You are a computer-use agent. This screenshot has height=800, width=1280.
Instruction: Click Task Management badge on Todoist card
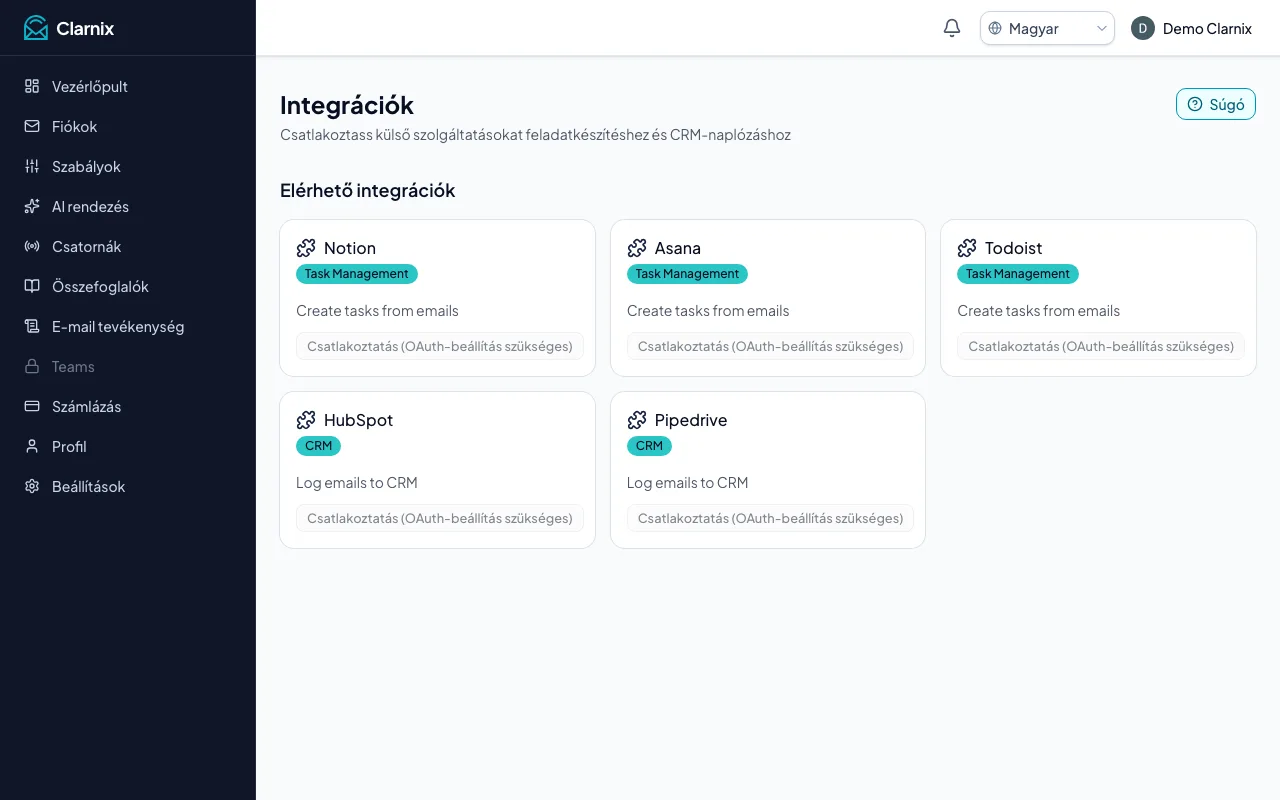click(1018, 274)
